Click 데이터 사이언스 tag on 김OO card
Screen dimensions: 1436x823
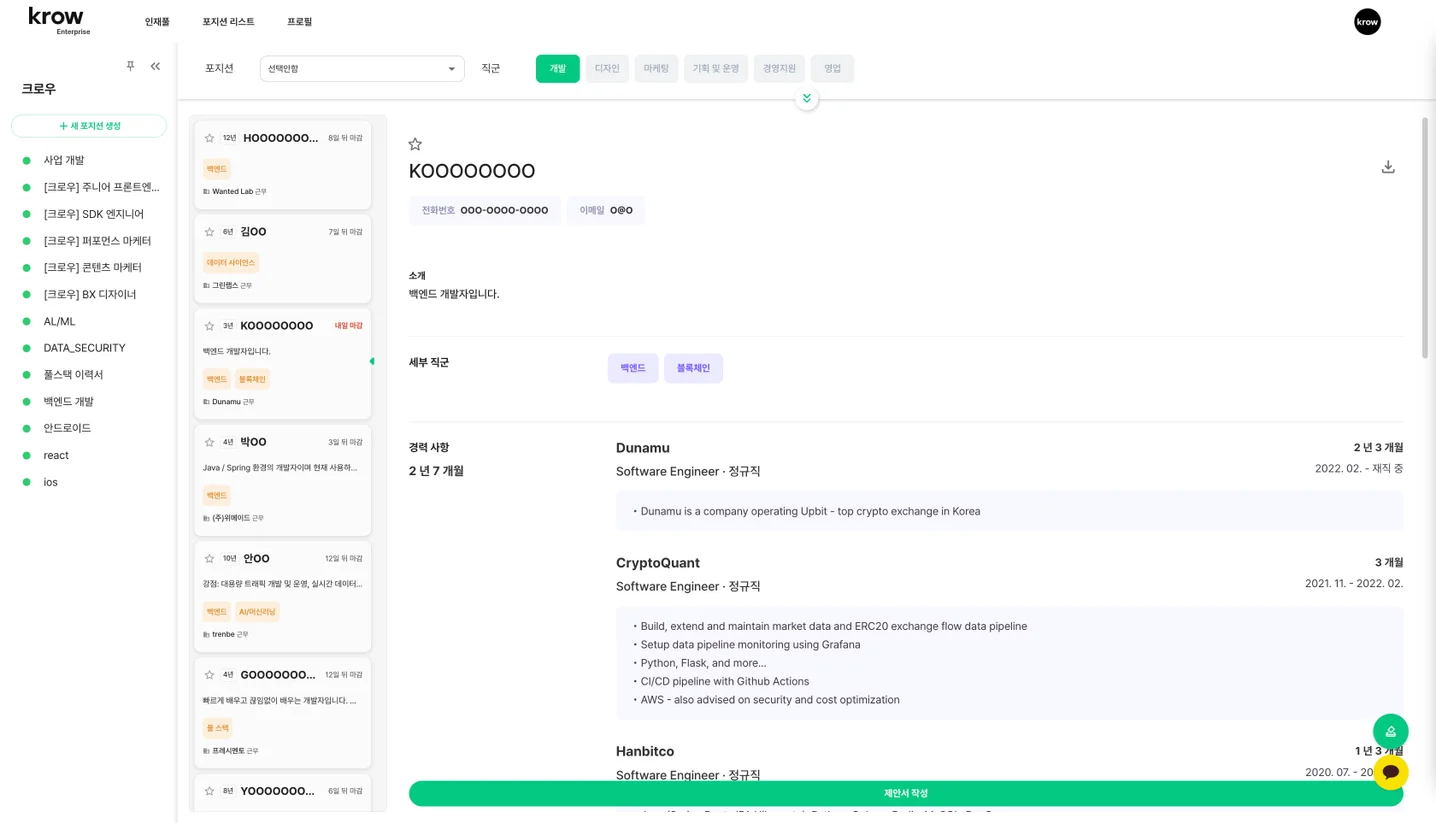231,263
